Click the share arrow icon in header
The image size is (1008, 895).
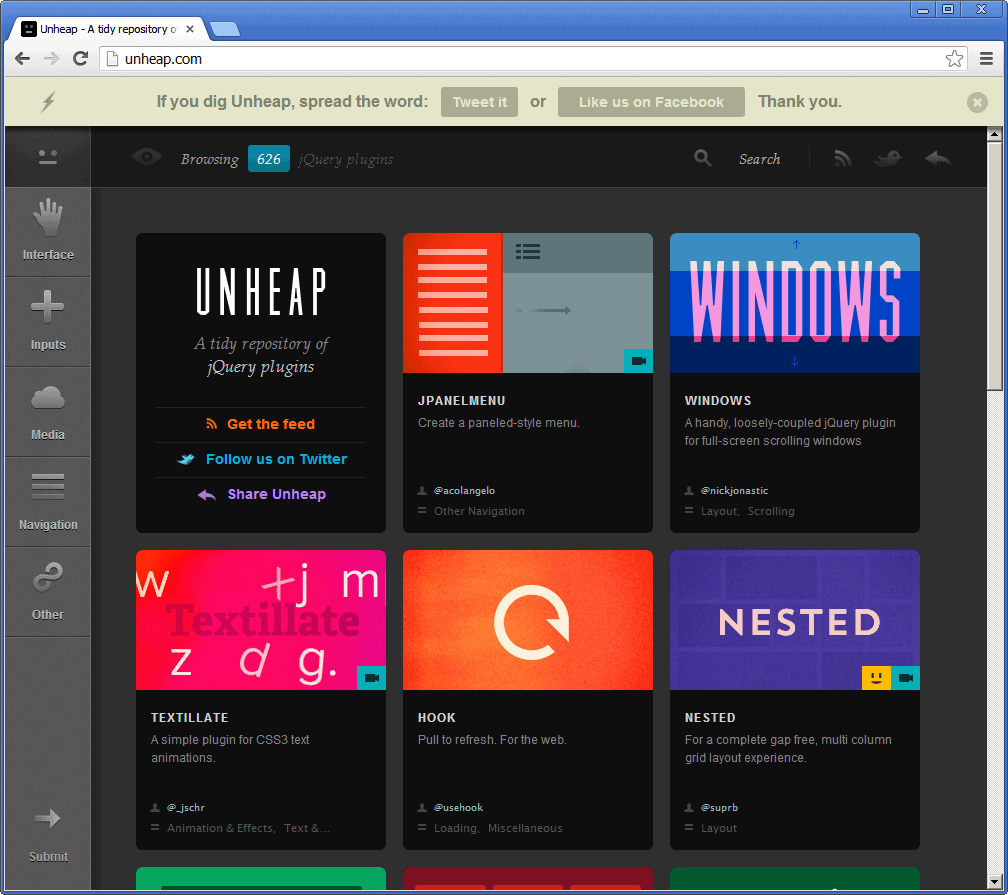(937, 158)
